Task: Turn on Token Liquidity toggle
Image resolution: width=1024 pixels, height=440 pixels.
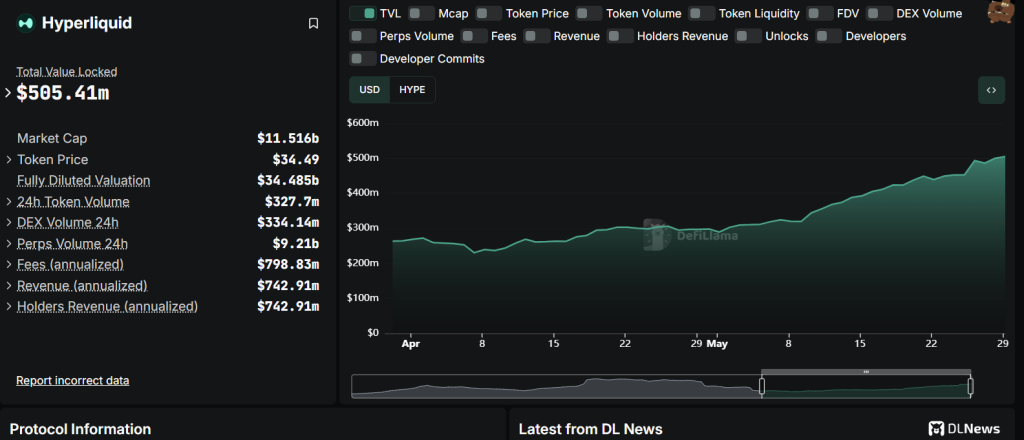Action: (702, 13)
